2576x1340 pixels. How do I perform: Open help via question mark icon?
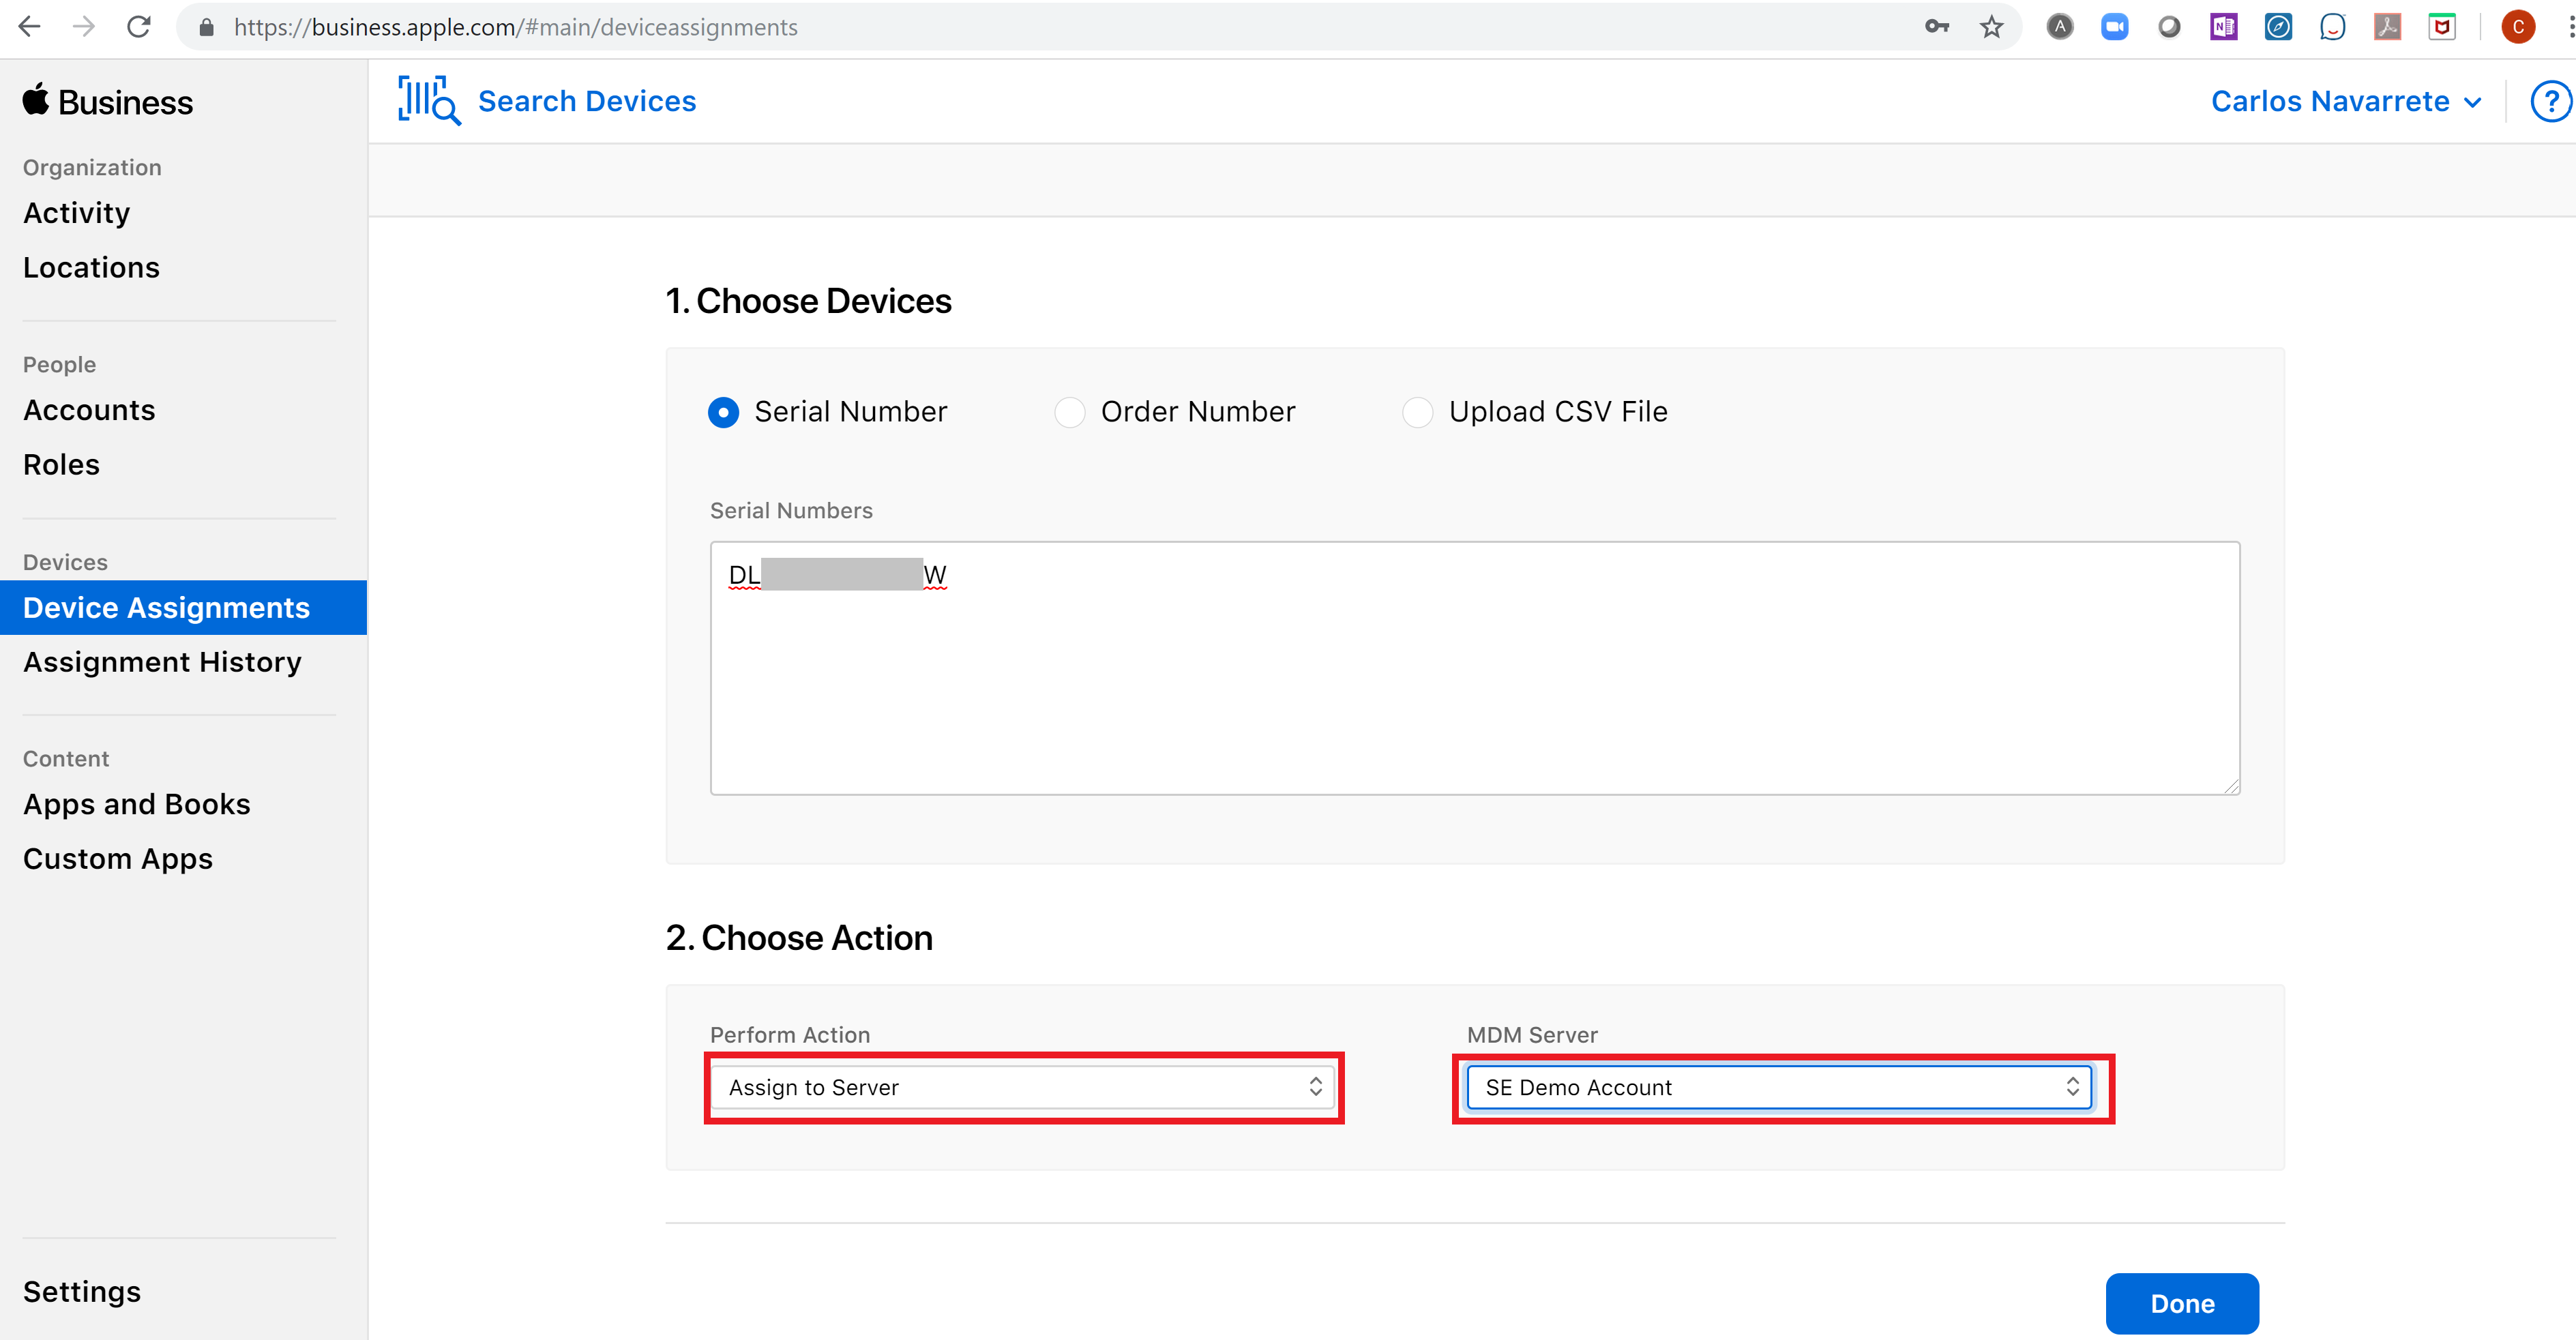tap(2551, 101)
